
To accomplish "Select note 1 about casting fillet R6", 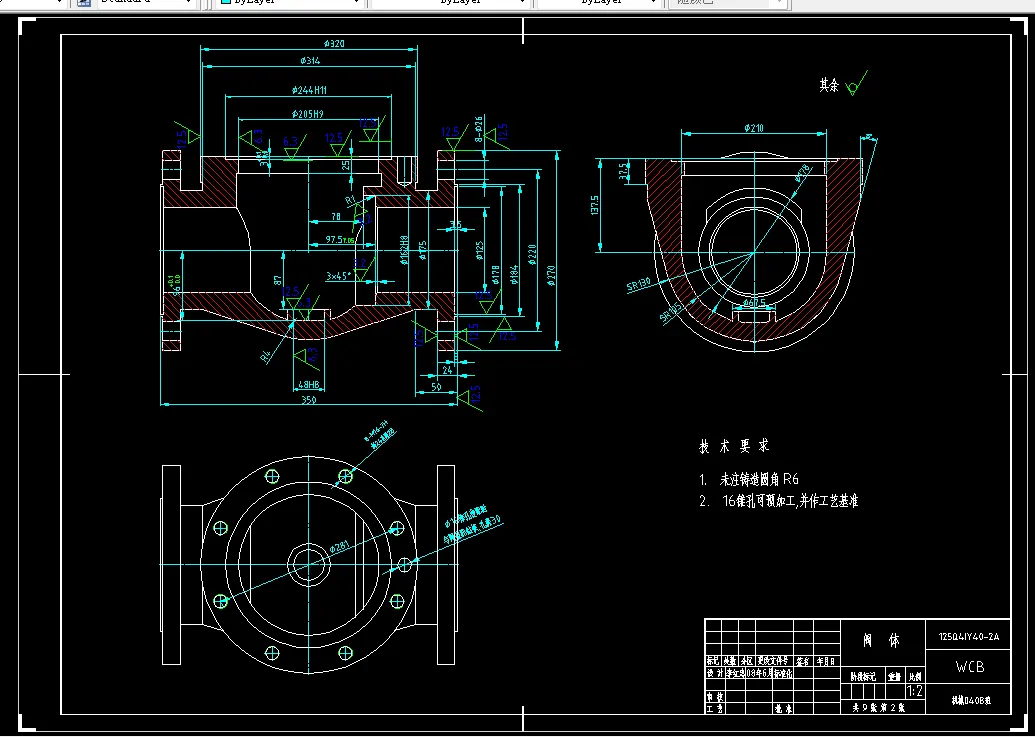I will click(x=749, y=479).
